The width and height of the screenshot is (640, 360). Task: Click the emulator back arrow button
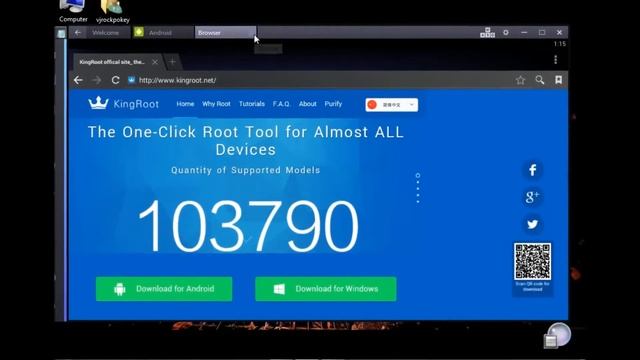[x=78, y=33]
